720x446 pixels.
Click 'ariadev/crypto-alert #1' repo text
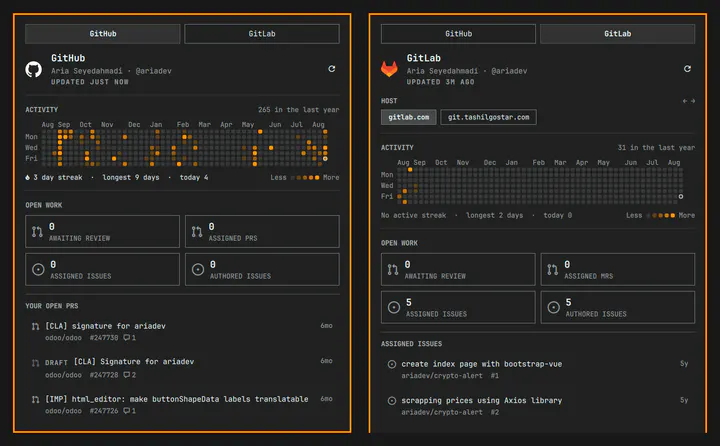pyautogui.click(x=450, y=376)
